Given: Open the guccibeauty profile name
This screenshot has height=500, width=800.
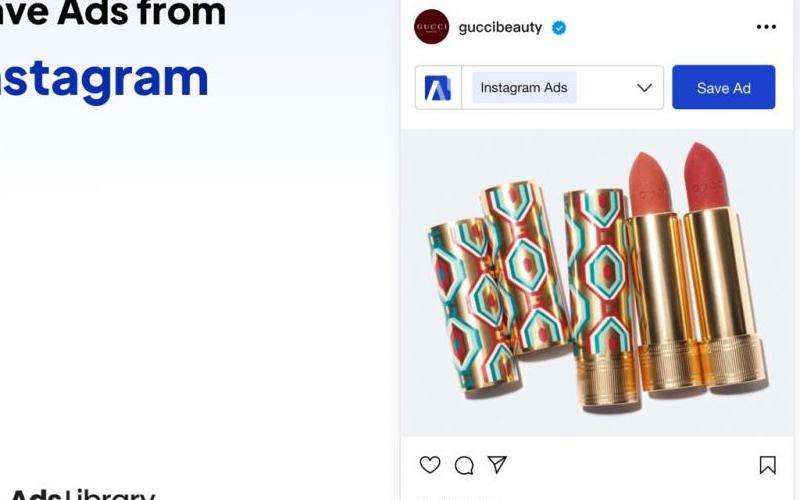Looking at the screenshot, I should [500, 27].
